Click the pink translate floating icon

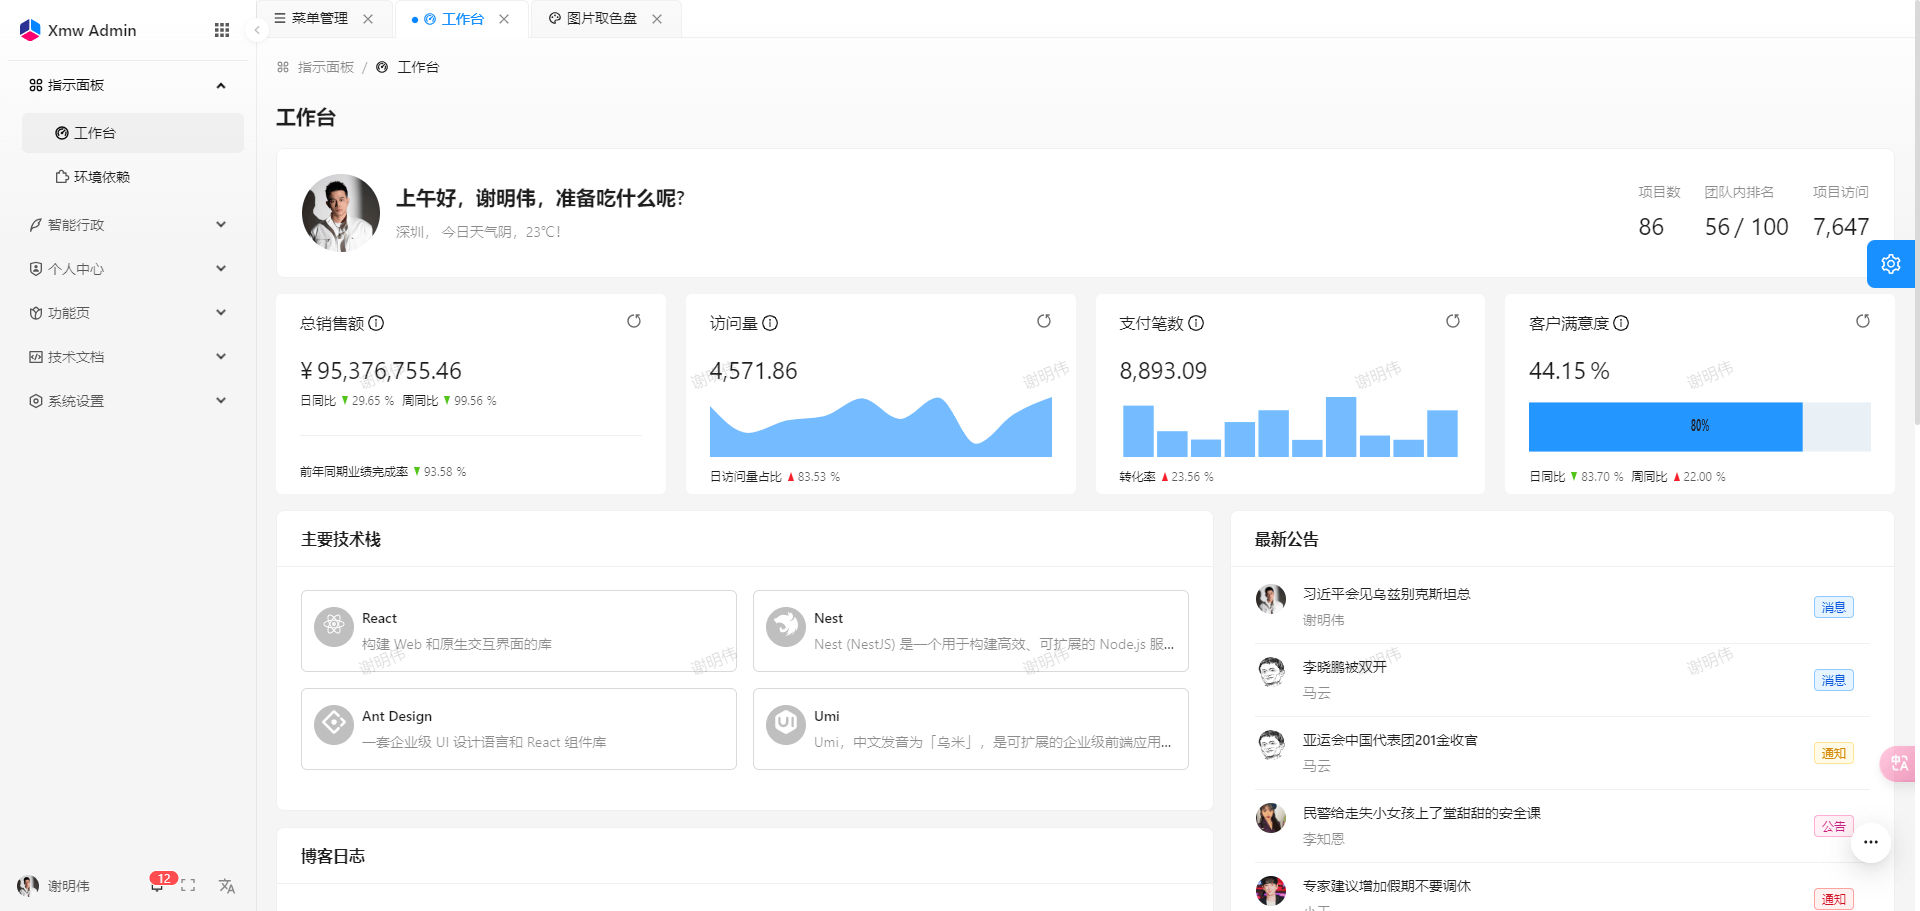click(1899, 764)
